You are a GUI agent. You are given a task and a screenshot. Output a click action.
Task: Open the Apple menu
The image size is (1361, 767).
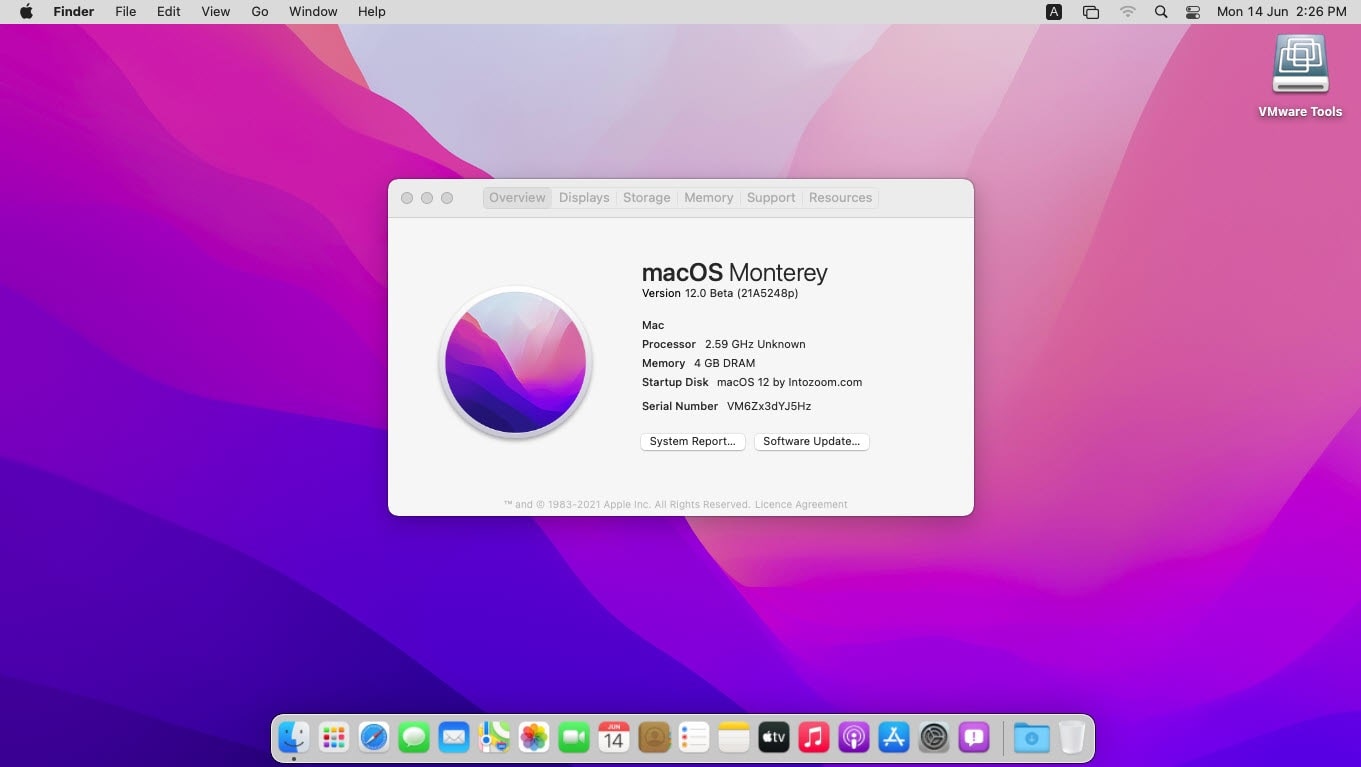27,12
